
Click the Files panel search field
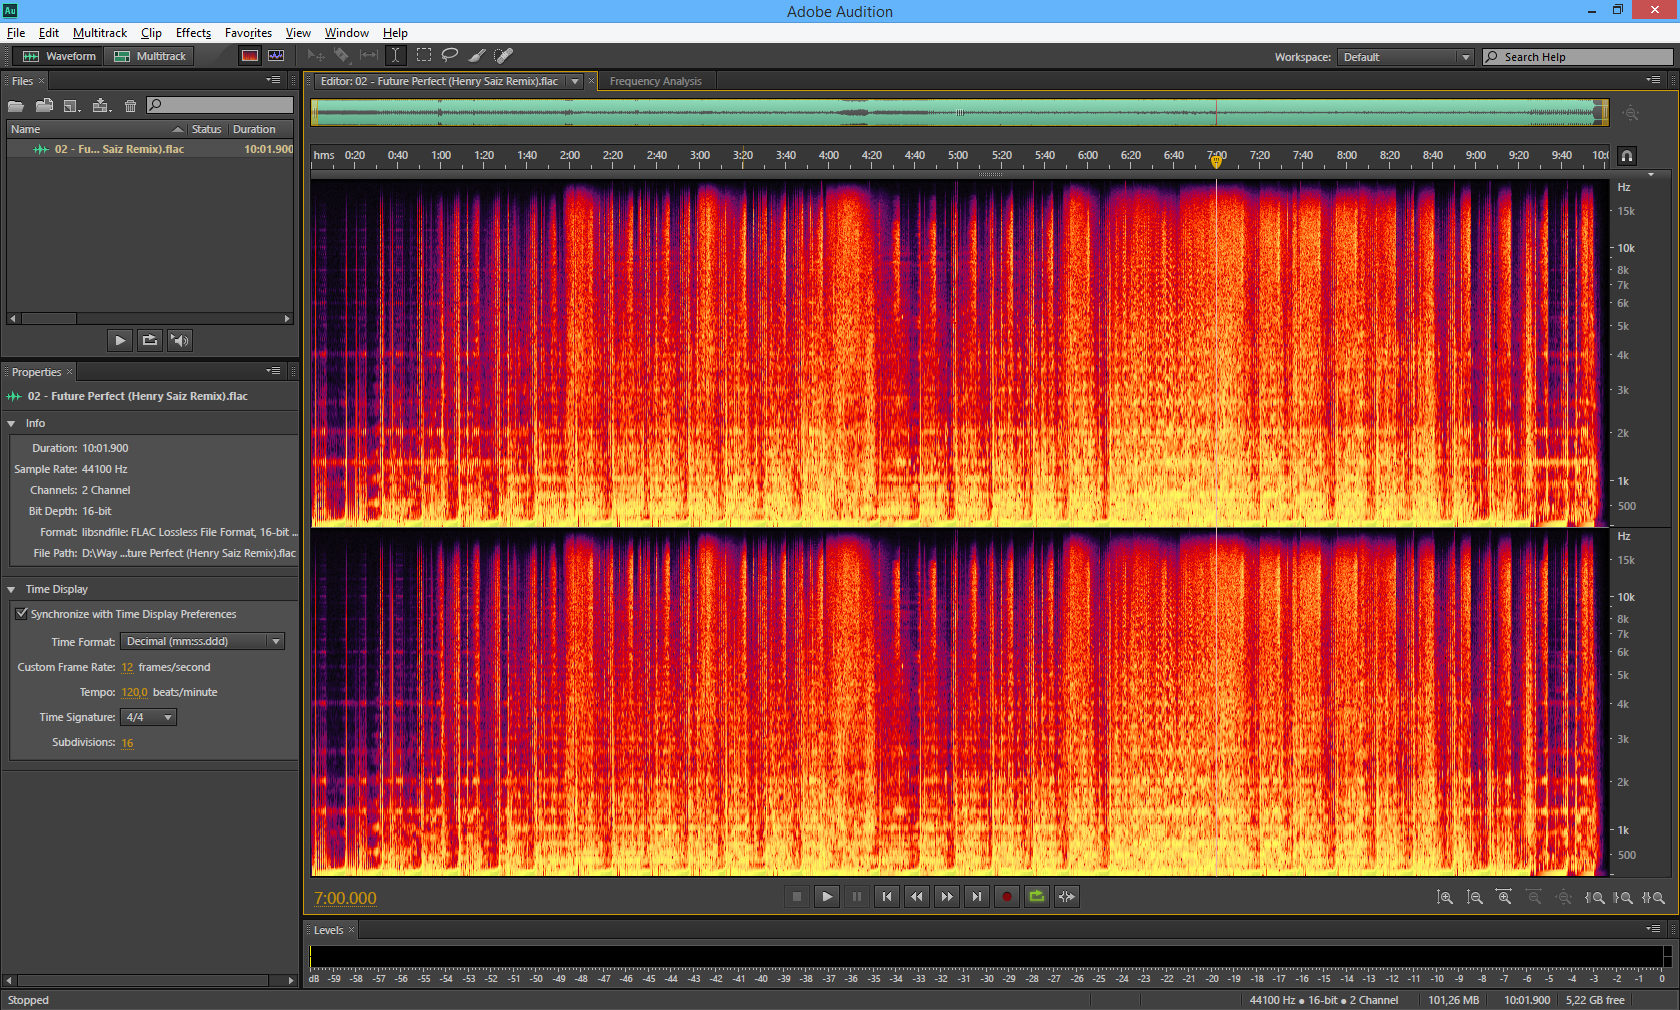pyautogui.click(x=220, y=105)
